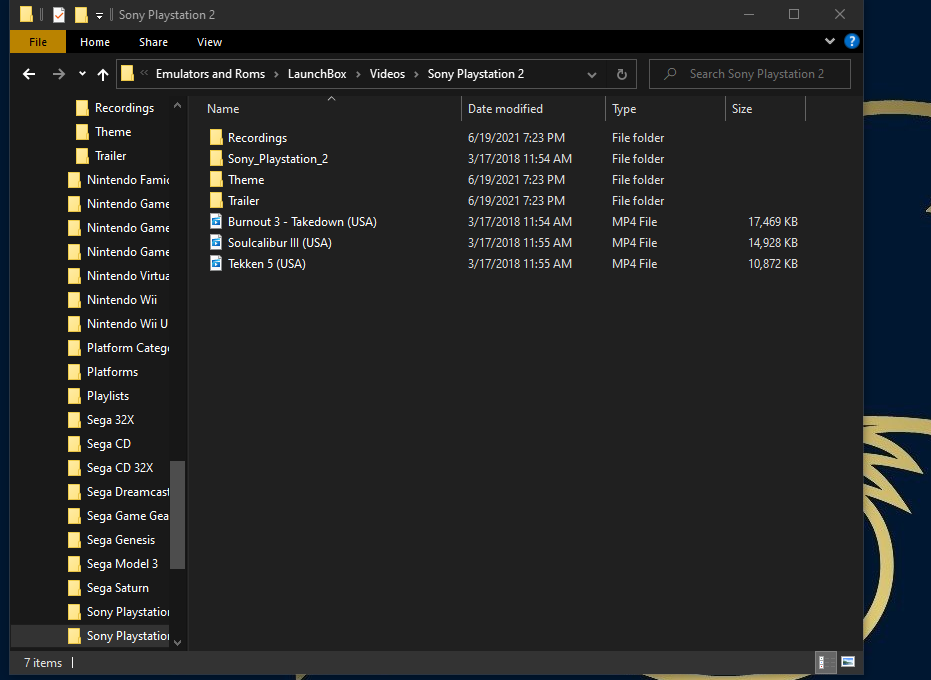This screenshot has height=680, width=931.
Task: Open Sega Genesis in navigation tree
Action: pos(121,540)
